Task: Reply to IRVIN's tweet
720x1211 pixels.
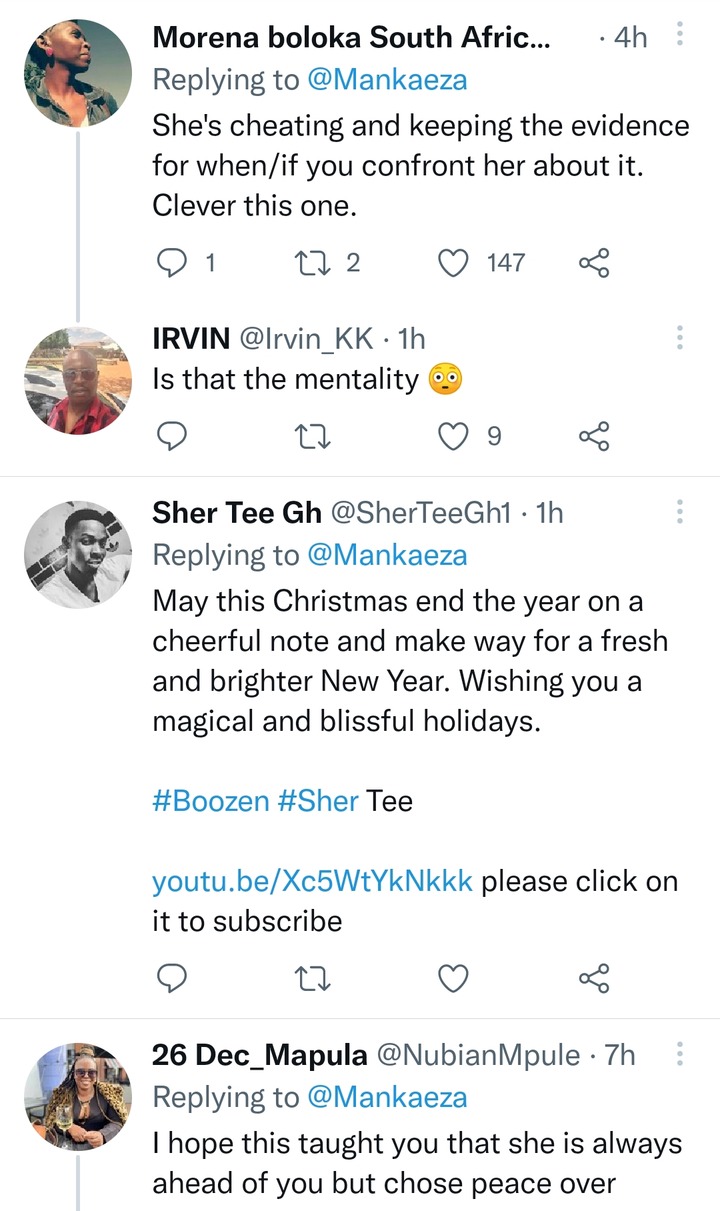Action: tap(172, 435)
